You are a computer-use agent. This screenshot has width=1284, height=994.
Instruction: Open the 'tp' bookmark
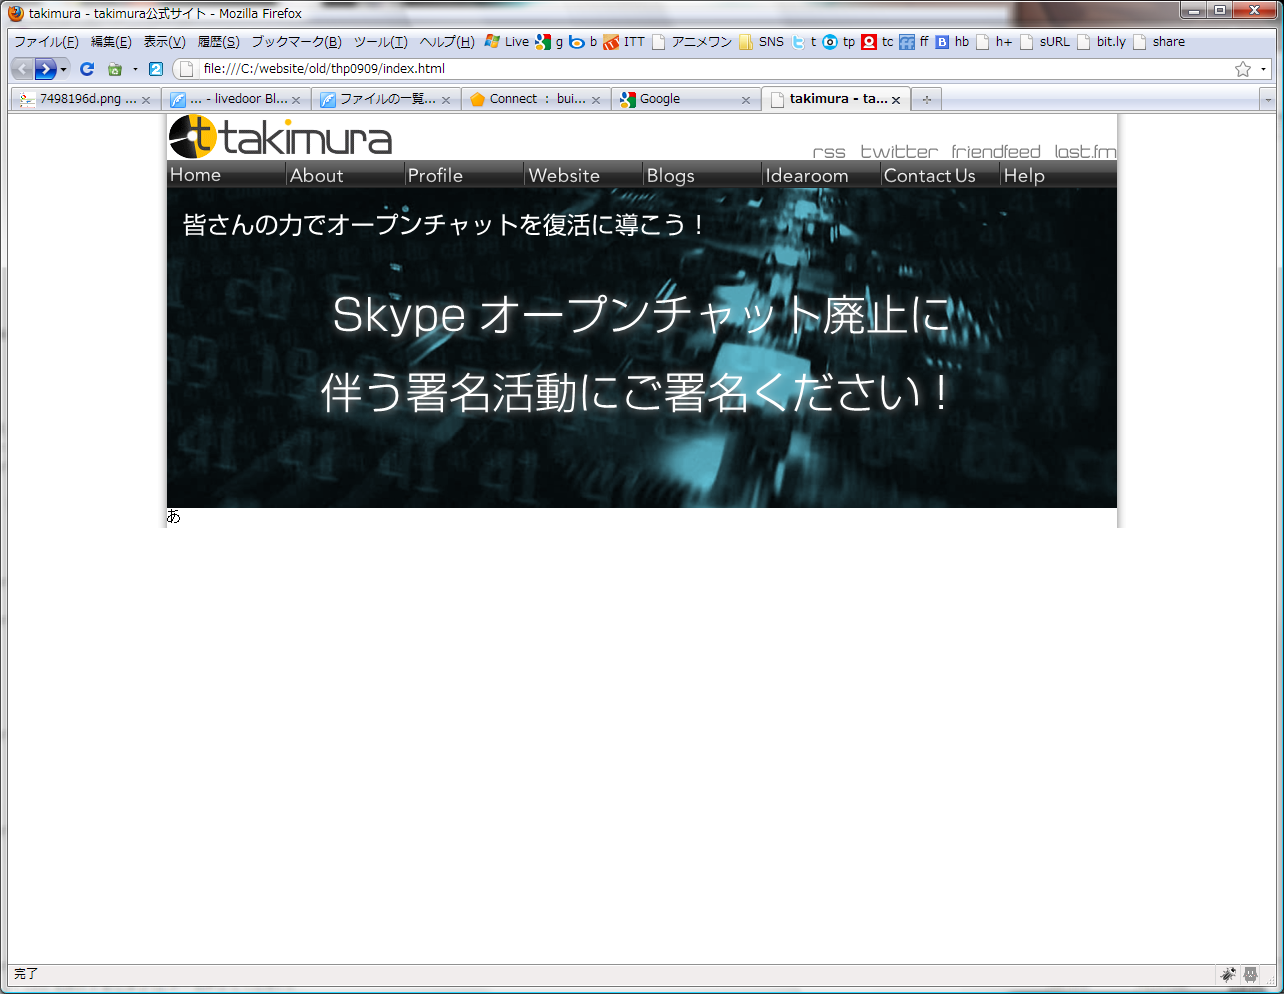[839, 42]
